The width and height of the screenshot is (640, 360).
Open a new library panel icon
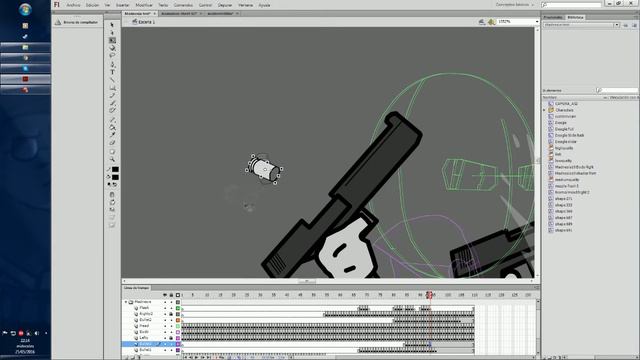(x=634, y=25)
